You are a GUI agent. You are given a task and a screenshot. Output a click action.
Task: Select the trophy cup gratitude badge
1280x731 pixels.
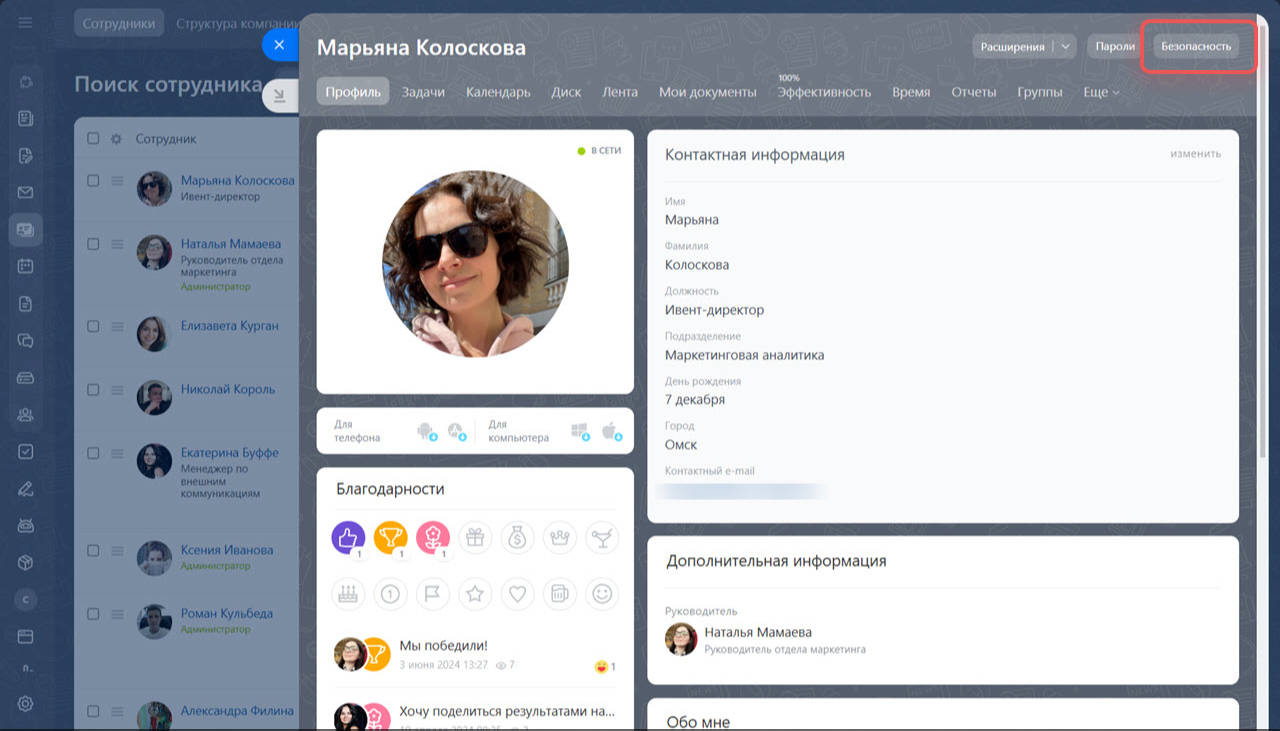coord(390,538)
